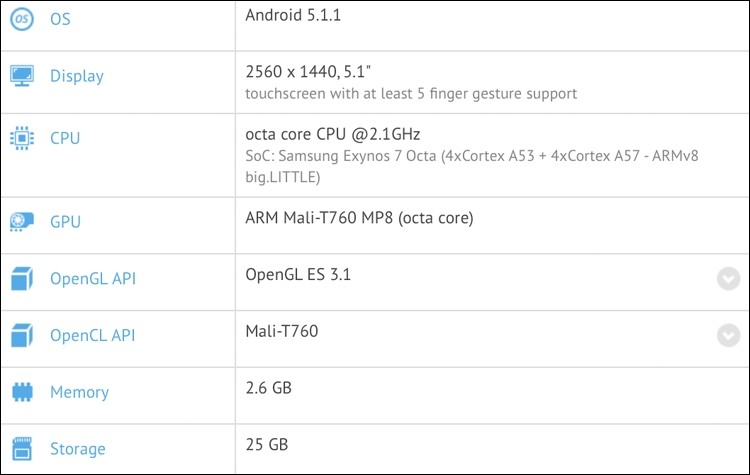This screenshot has width=750, height=475.
Task: Click the Display monitor icon
Action: [22, 76]
